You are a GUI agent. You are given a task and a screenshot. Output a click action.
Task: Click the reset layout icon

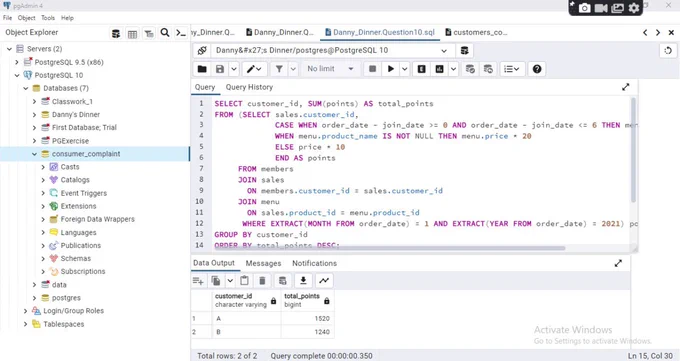[668, 50]
